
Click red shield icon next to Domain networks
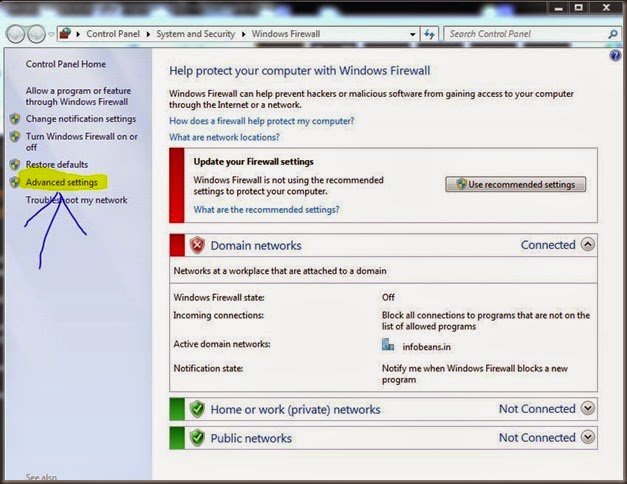tap(197, 245)
